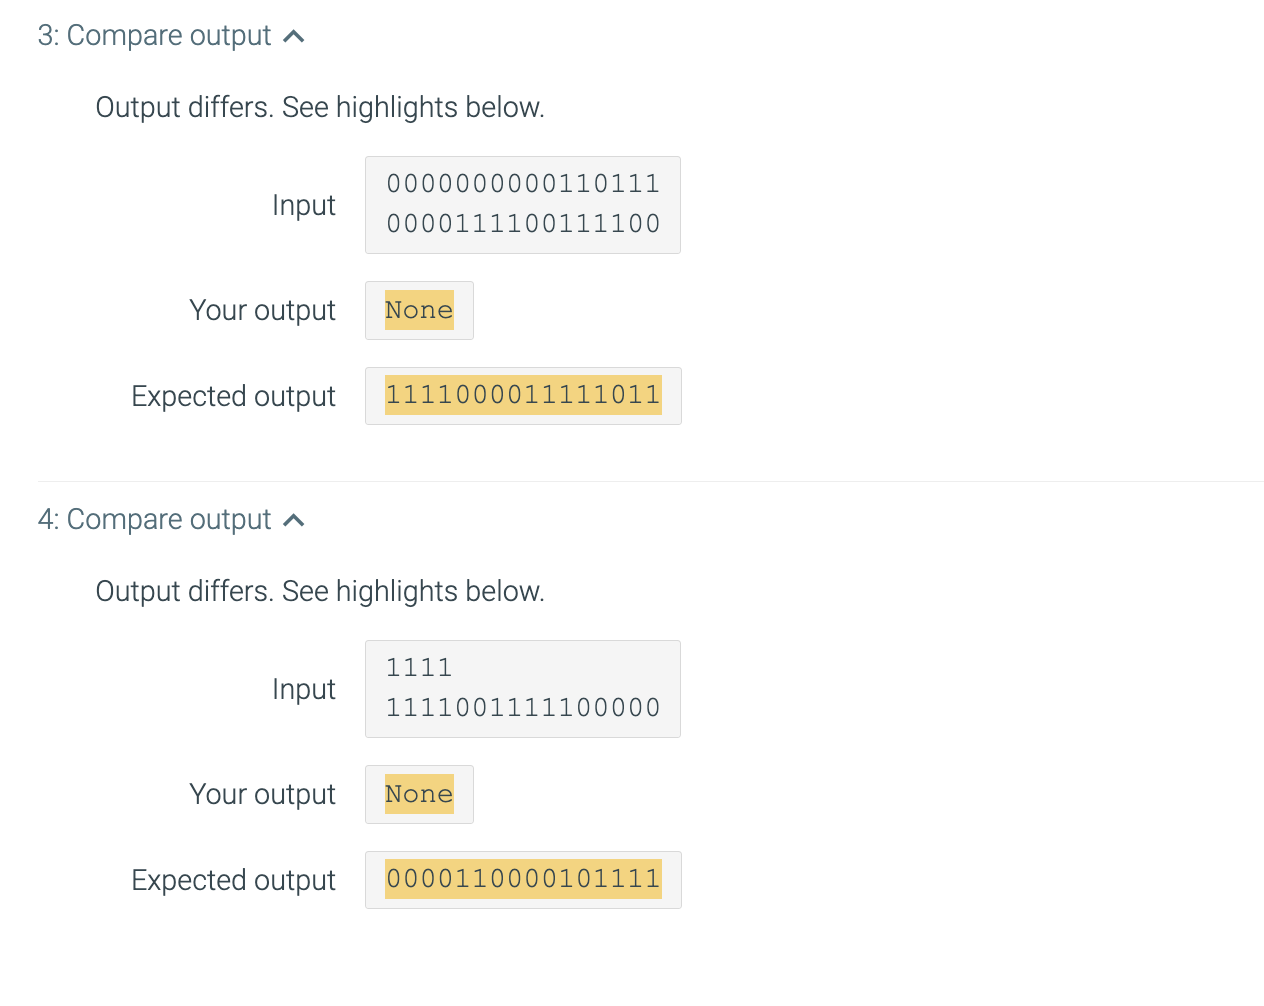Viewport: 1264px width, 1006px height.
Task: Click the second input line 0000111100111100
Action: tap(523, 223)
